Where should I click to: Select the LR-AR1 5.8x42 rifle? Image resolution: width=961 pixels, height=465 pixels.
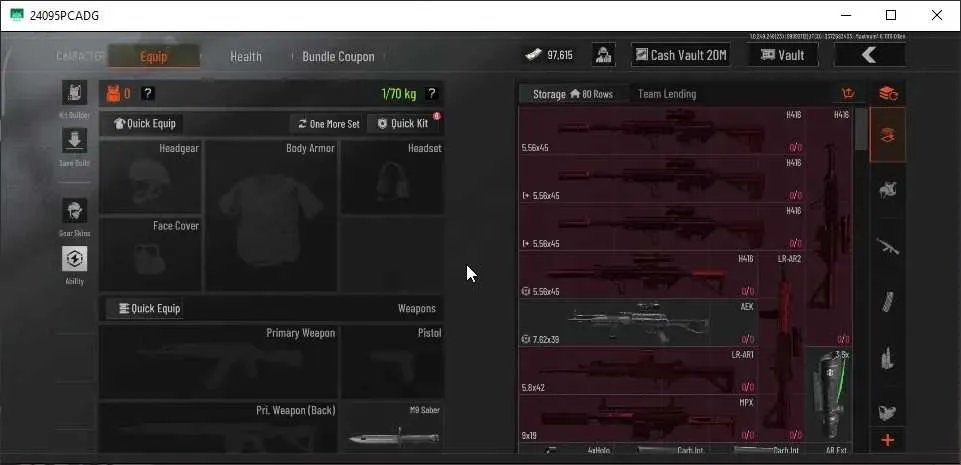pyautogui.click(x=638, y=371)
